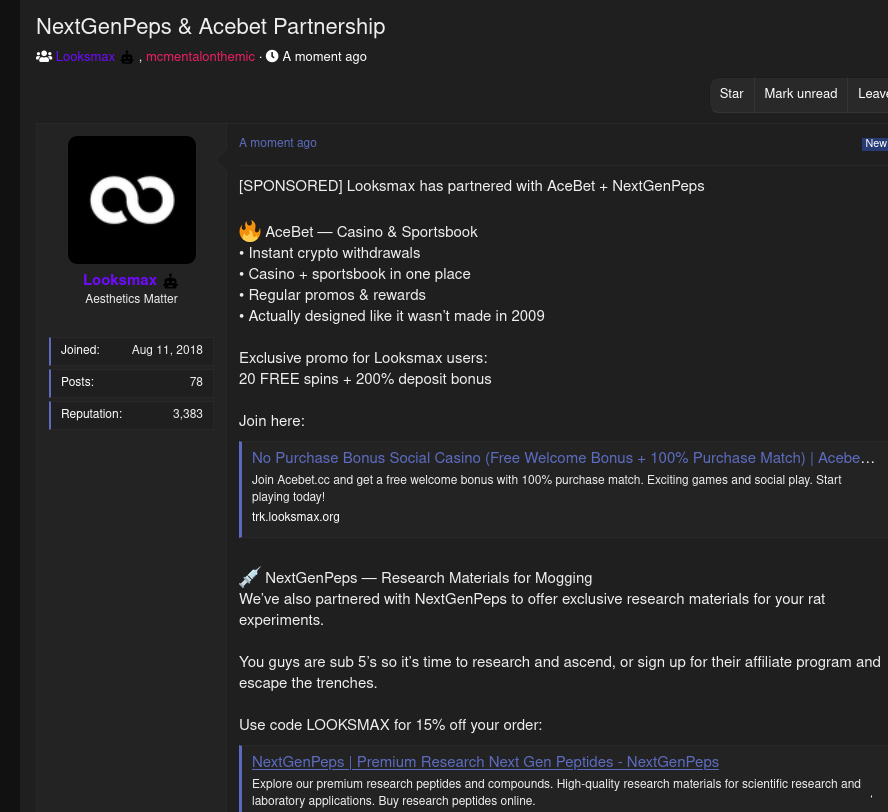
Task: Open the NextGenPeps Premium Research Peptides link
Action: click(x=485, y=762)
